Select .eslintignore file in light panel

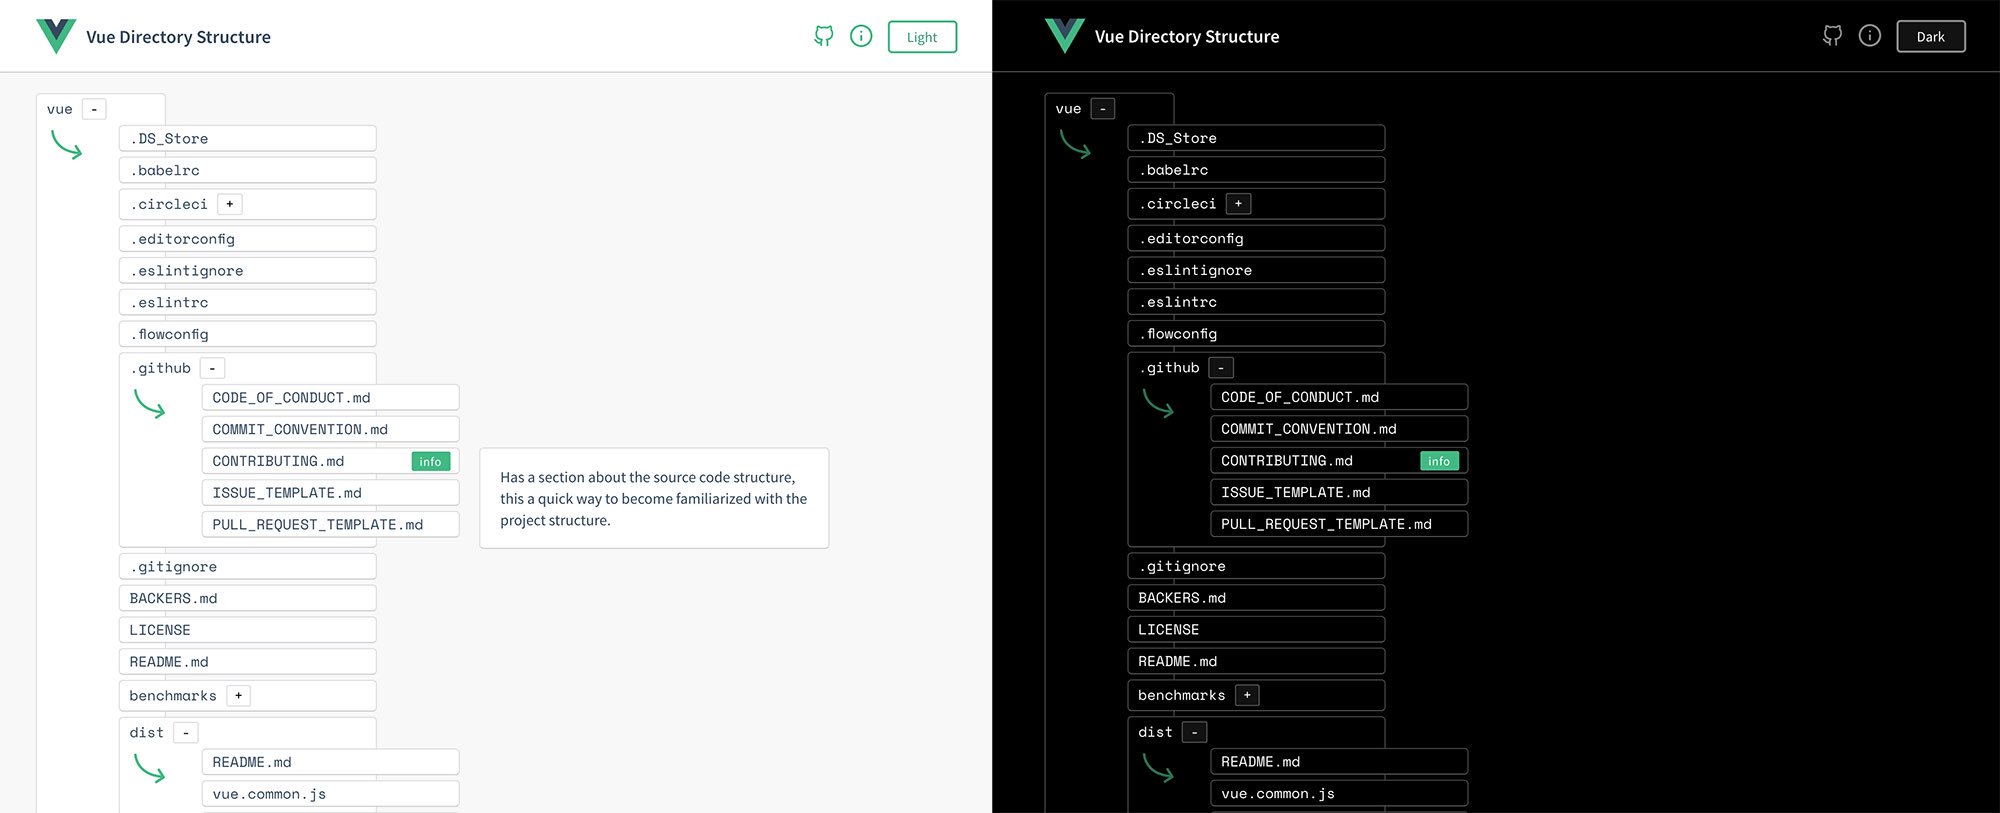click(248, 271)
